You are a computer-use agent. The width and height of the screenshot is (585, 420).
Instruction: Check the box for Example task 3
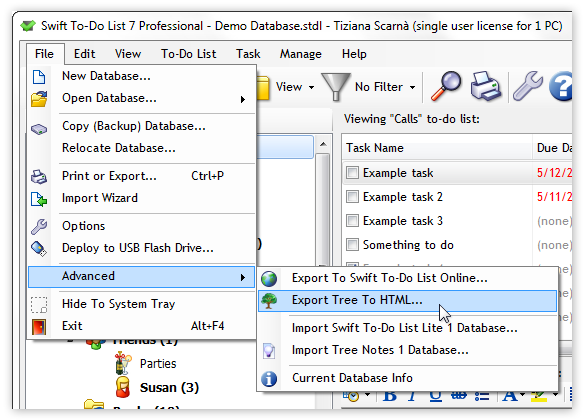pyautogui.click(x=352, y=220)
